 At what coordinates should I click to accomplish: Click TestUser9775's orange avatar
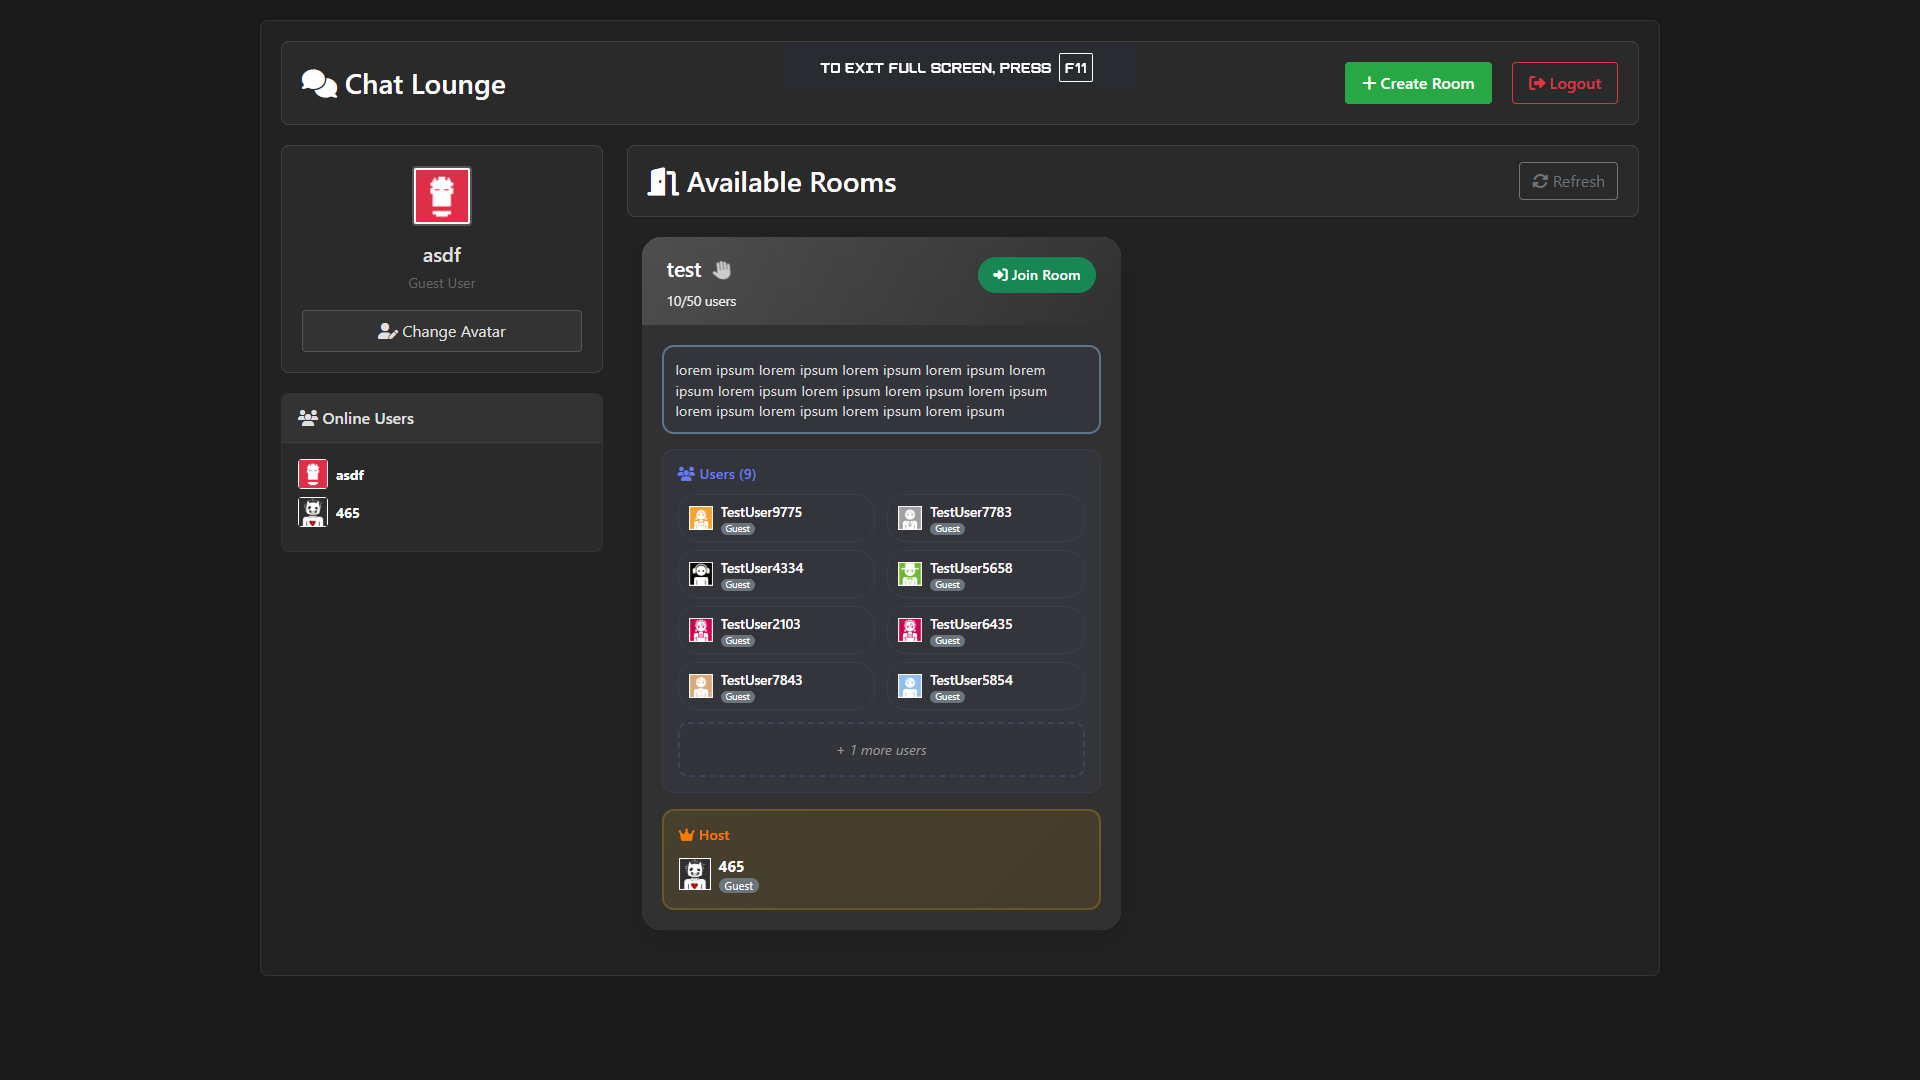click(x=701, y=518)
